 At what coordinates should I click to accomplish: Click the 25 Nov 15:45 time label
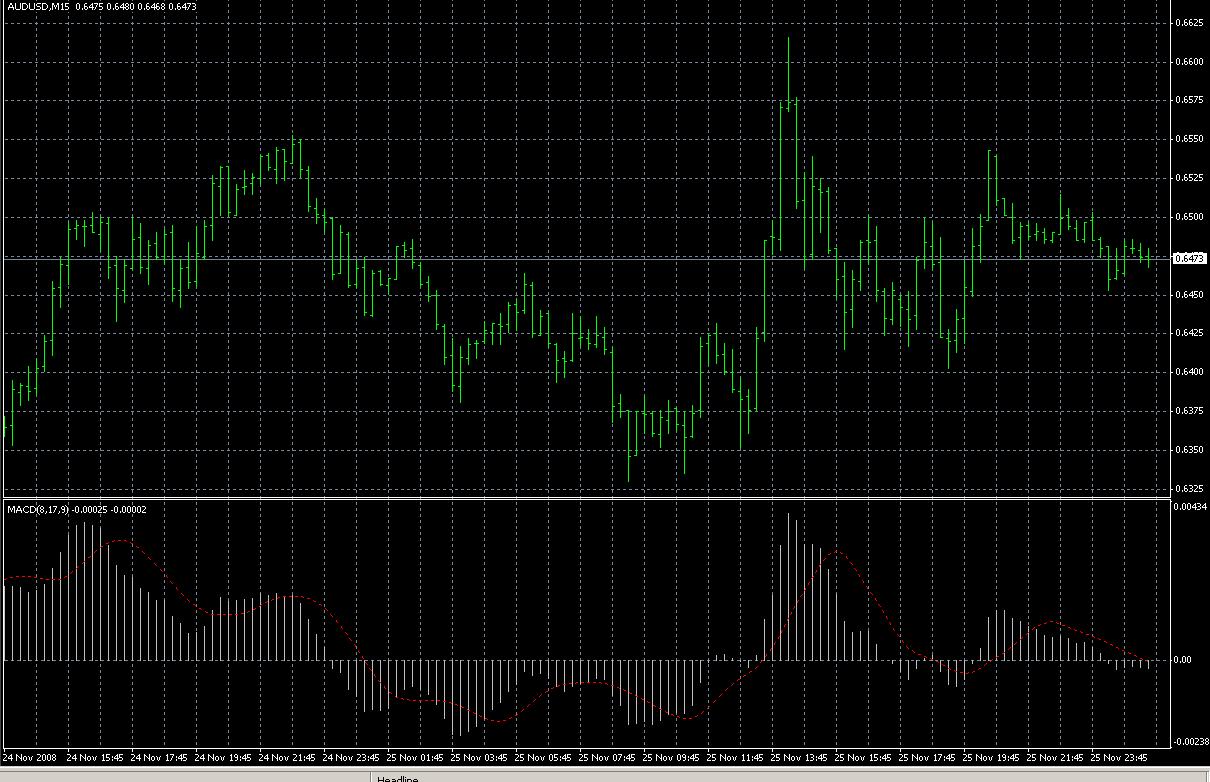pos(863,757)
